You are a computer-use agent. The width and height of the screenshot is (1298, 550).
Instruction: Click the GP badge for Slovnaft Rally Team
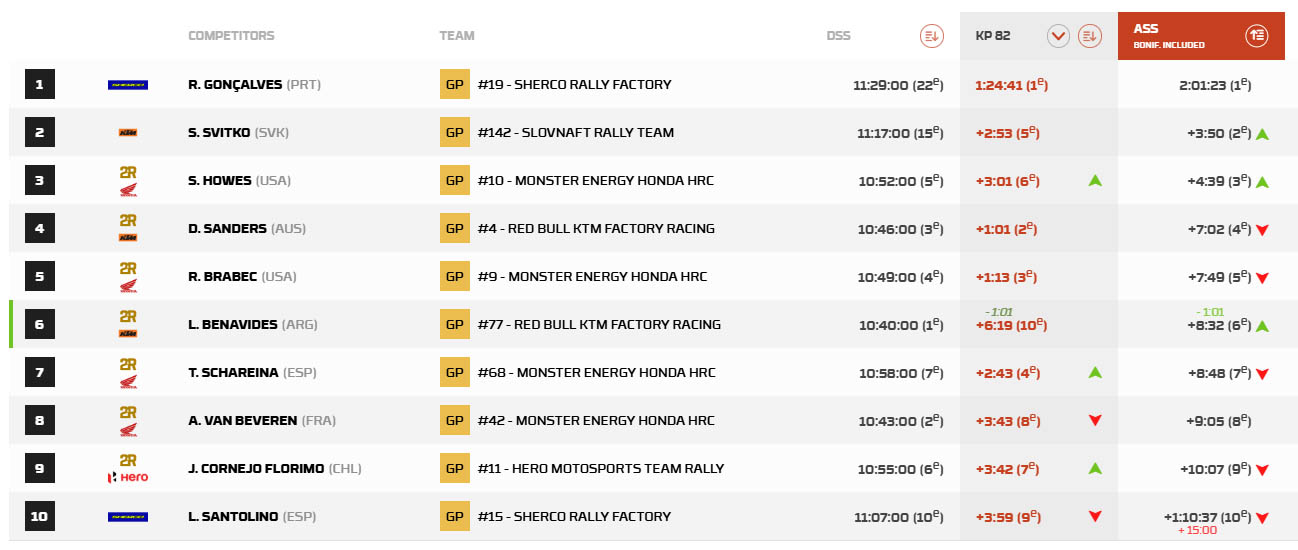coord(454,133)
